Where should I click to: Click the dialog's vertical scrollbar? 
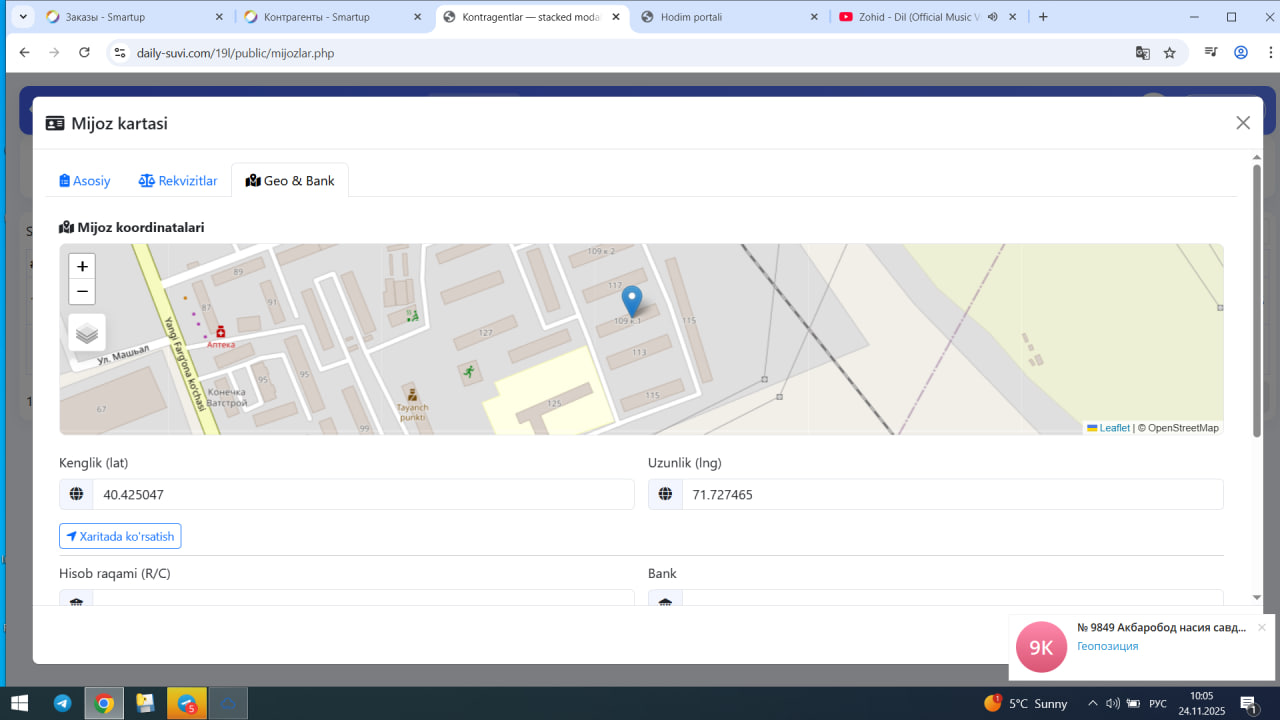point(1257,300)
